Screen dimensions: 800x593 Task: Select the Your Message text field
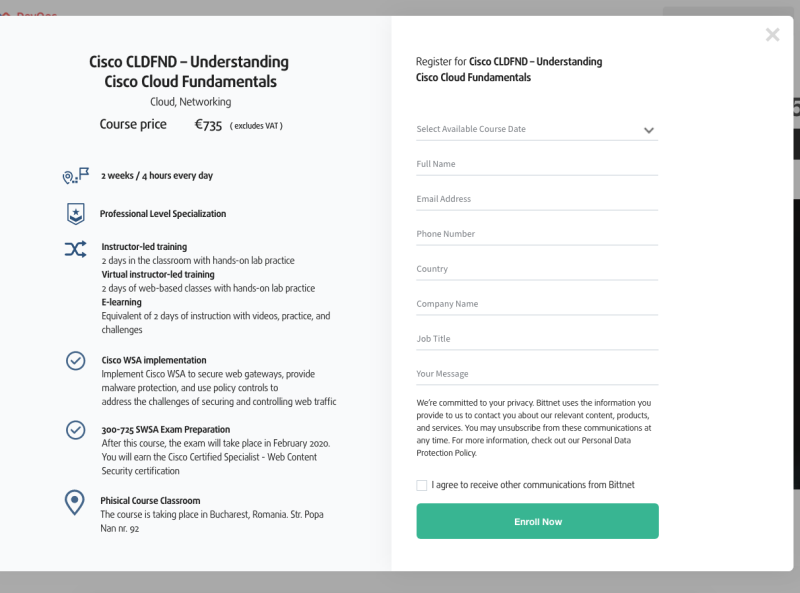point(537,374)
